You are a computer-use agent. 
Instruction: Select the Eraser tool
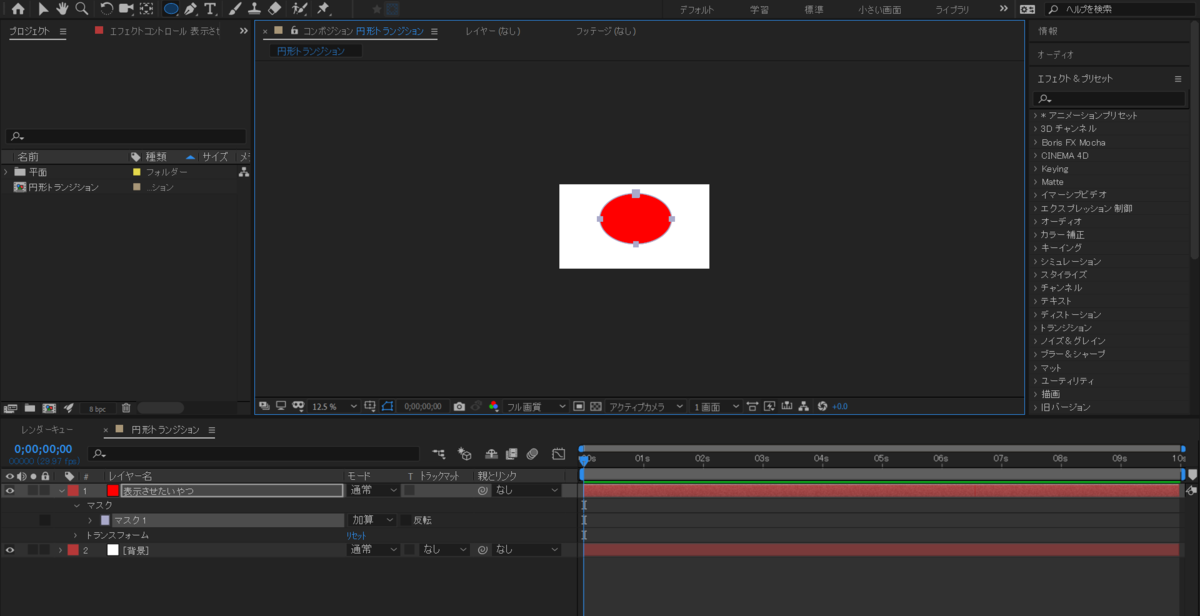tap(275, 8)
